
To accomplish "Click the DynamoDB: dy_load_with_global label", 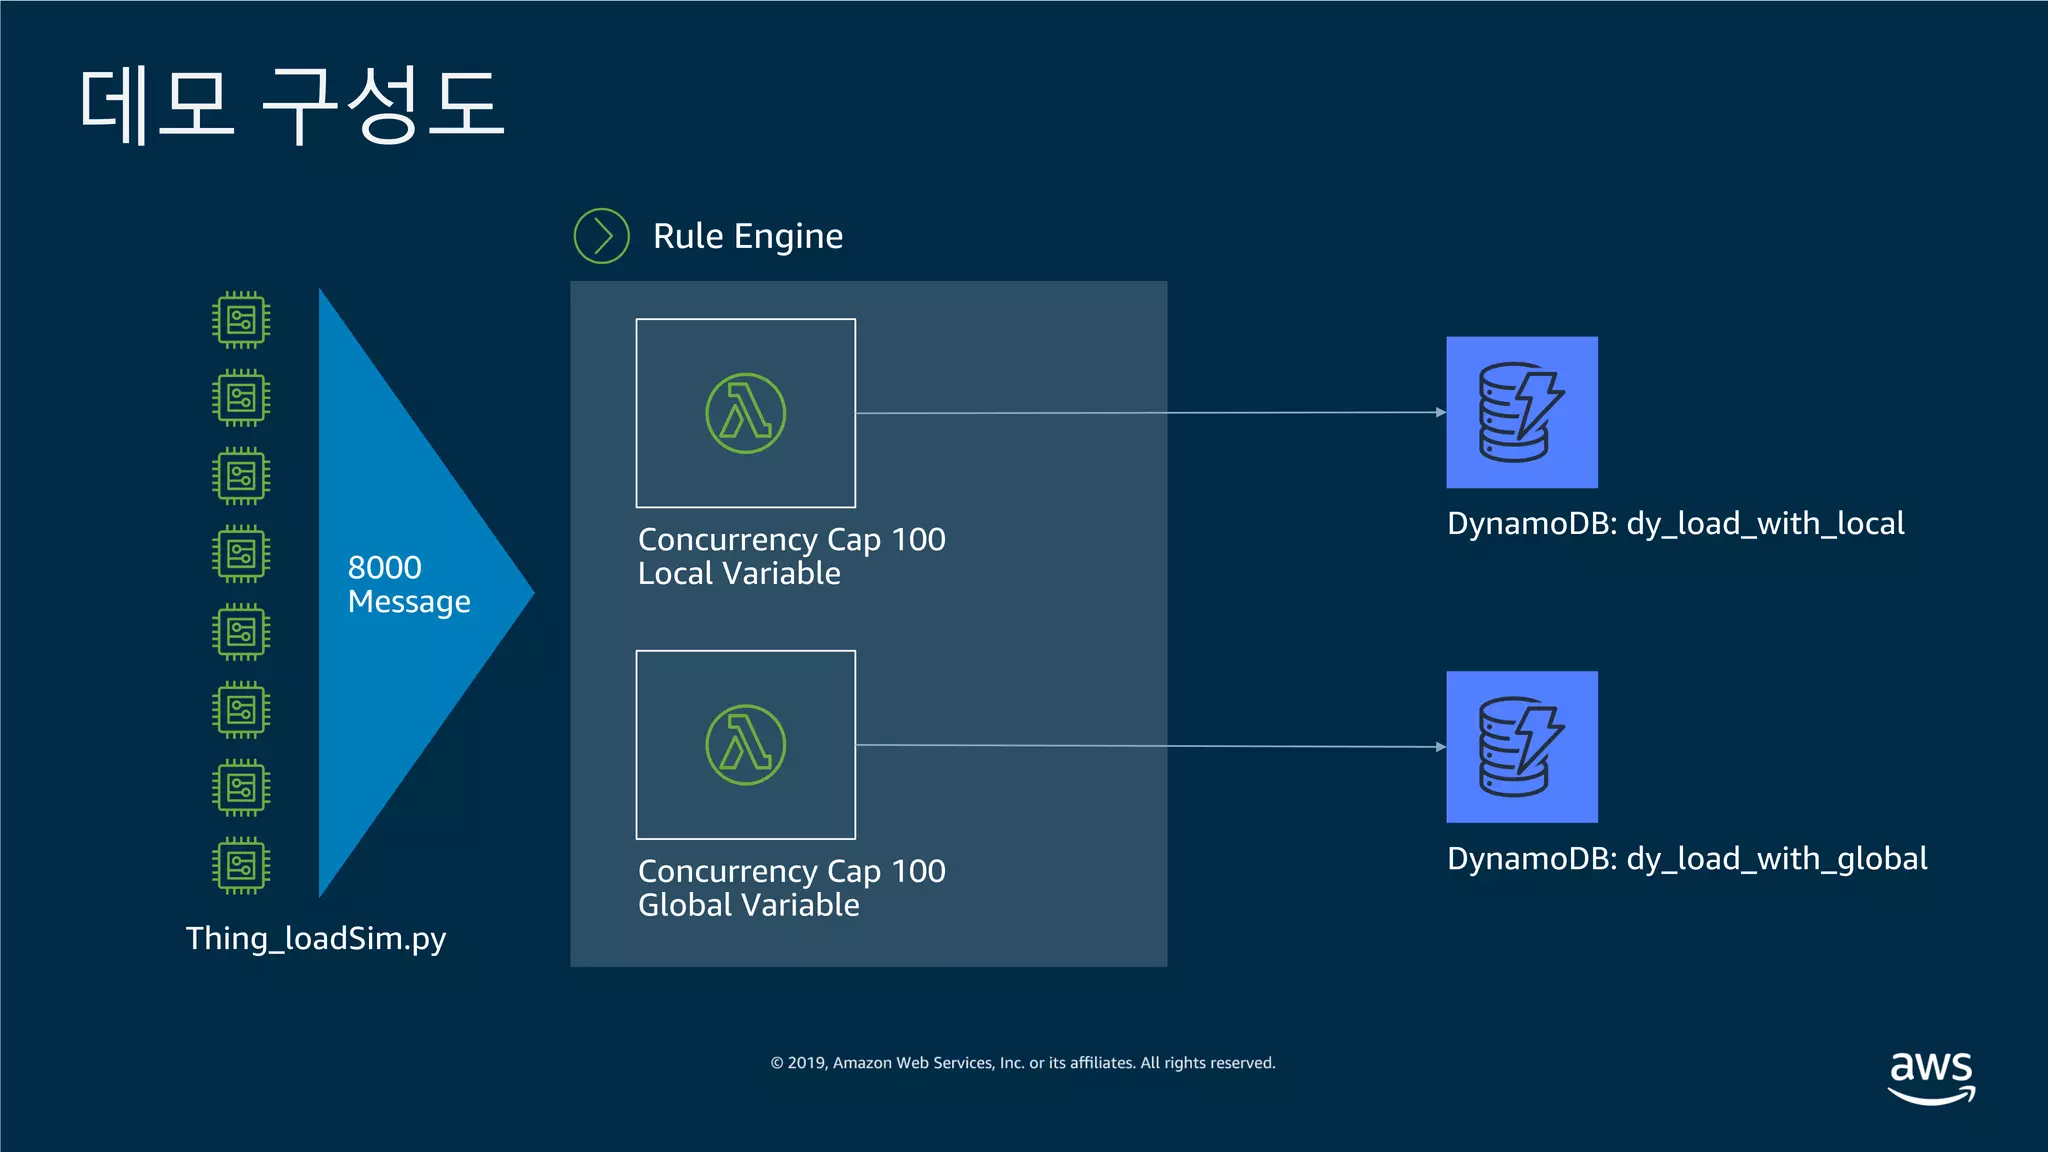I will pos(1686,858).
